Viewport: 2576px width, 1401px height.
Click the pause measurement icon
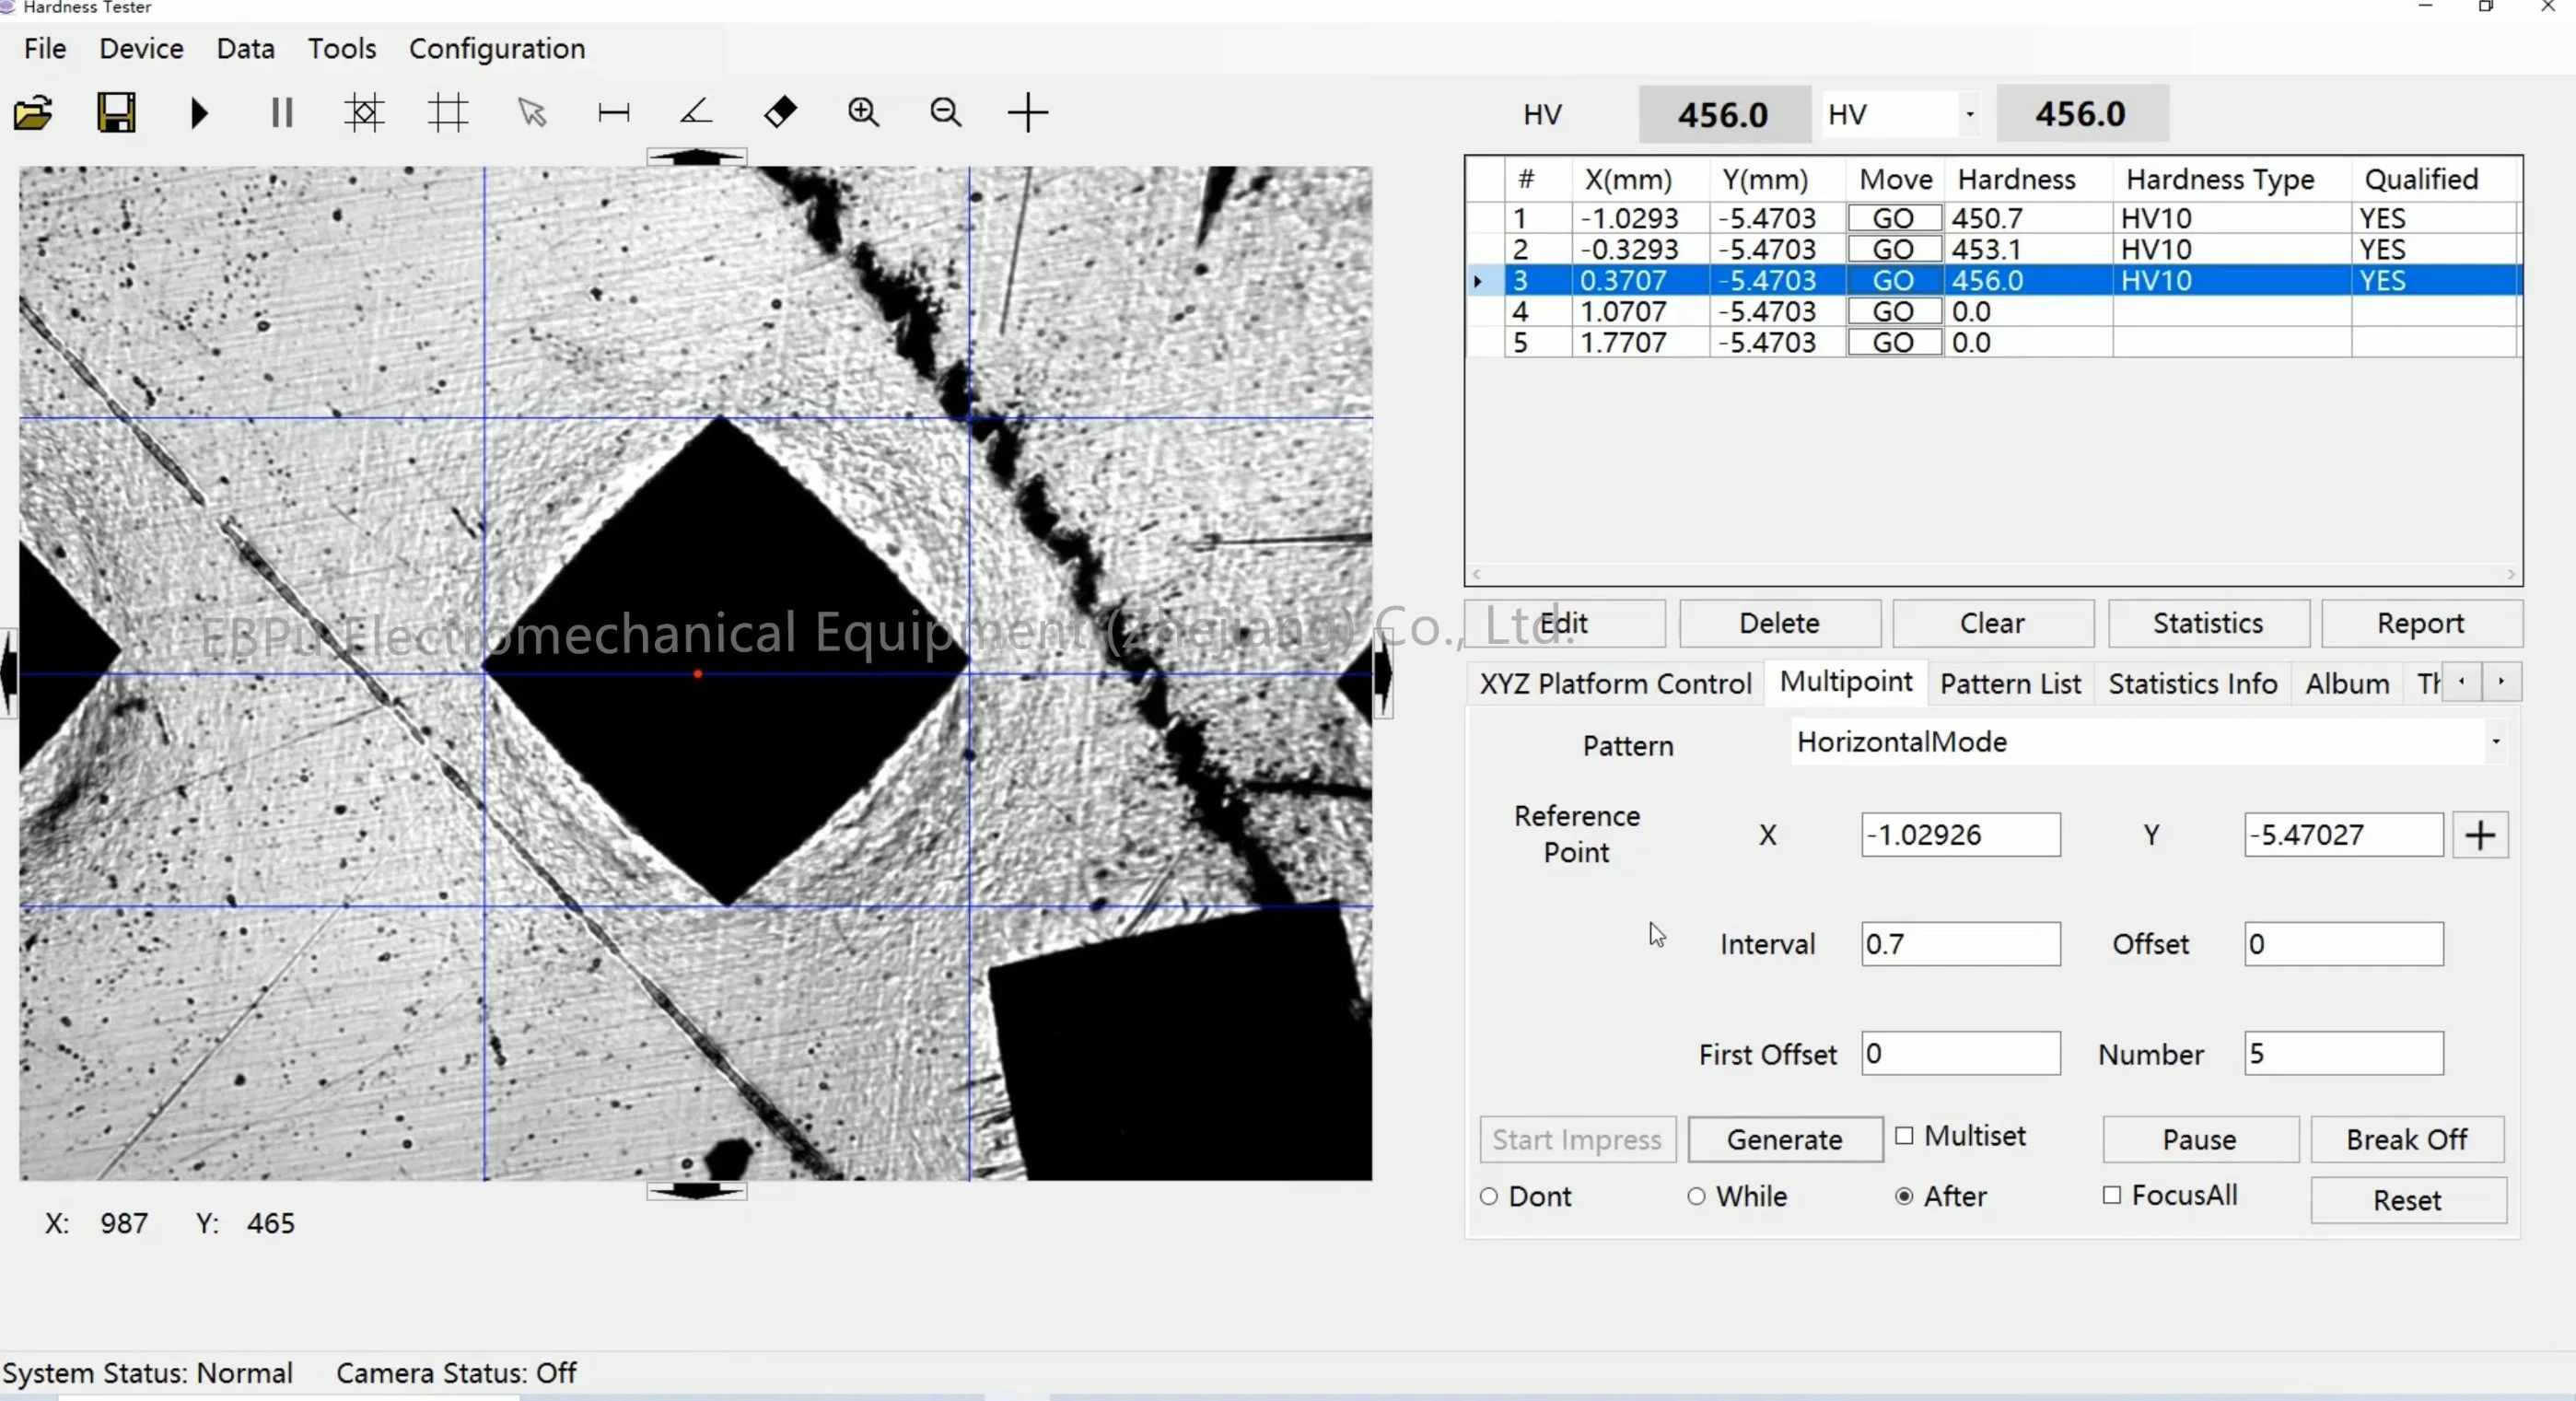[x=281, y=112]
